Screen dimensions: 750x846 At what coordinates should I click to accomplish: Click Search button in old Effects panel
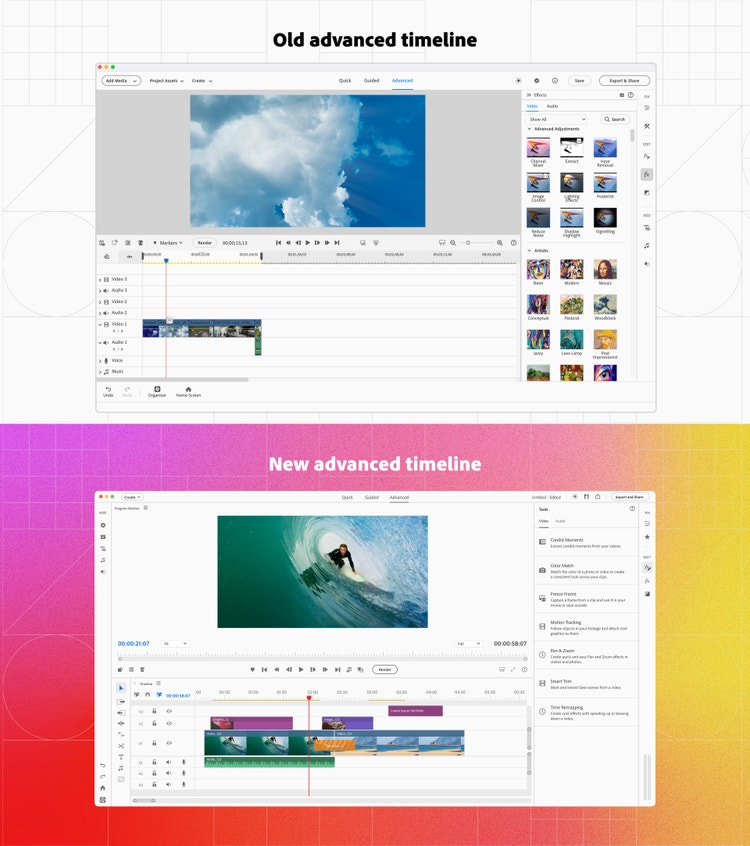click(615, 119)
